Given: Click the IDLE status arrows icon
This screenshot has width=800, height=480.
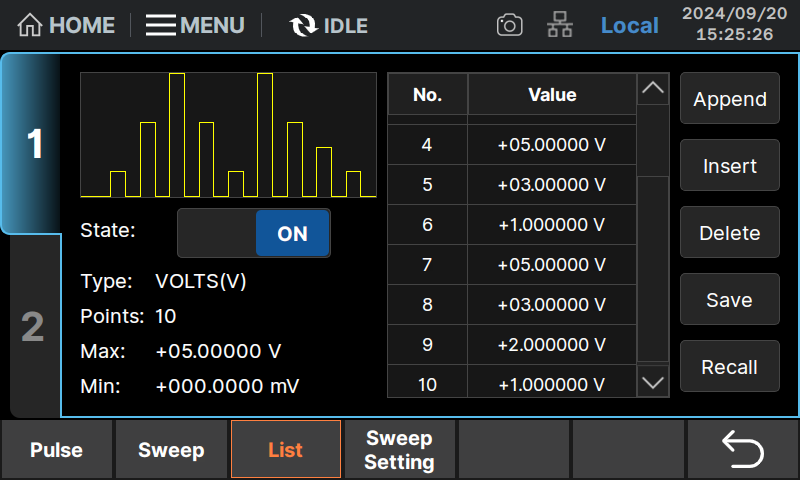Looking at the screenshot, I should (302, 26).
